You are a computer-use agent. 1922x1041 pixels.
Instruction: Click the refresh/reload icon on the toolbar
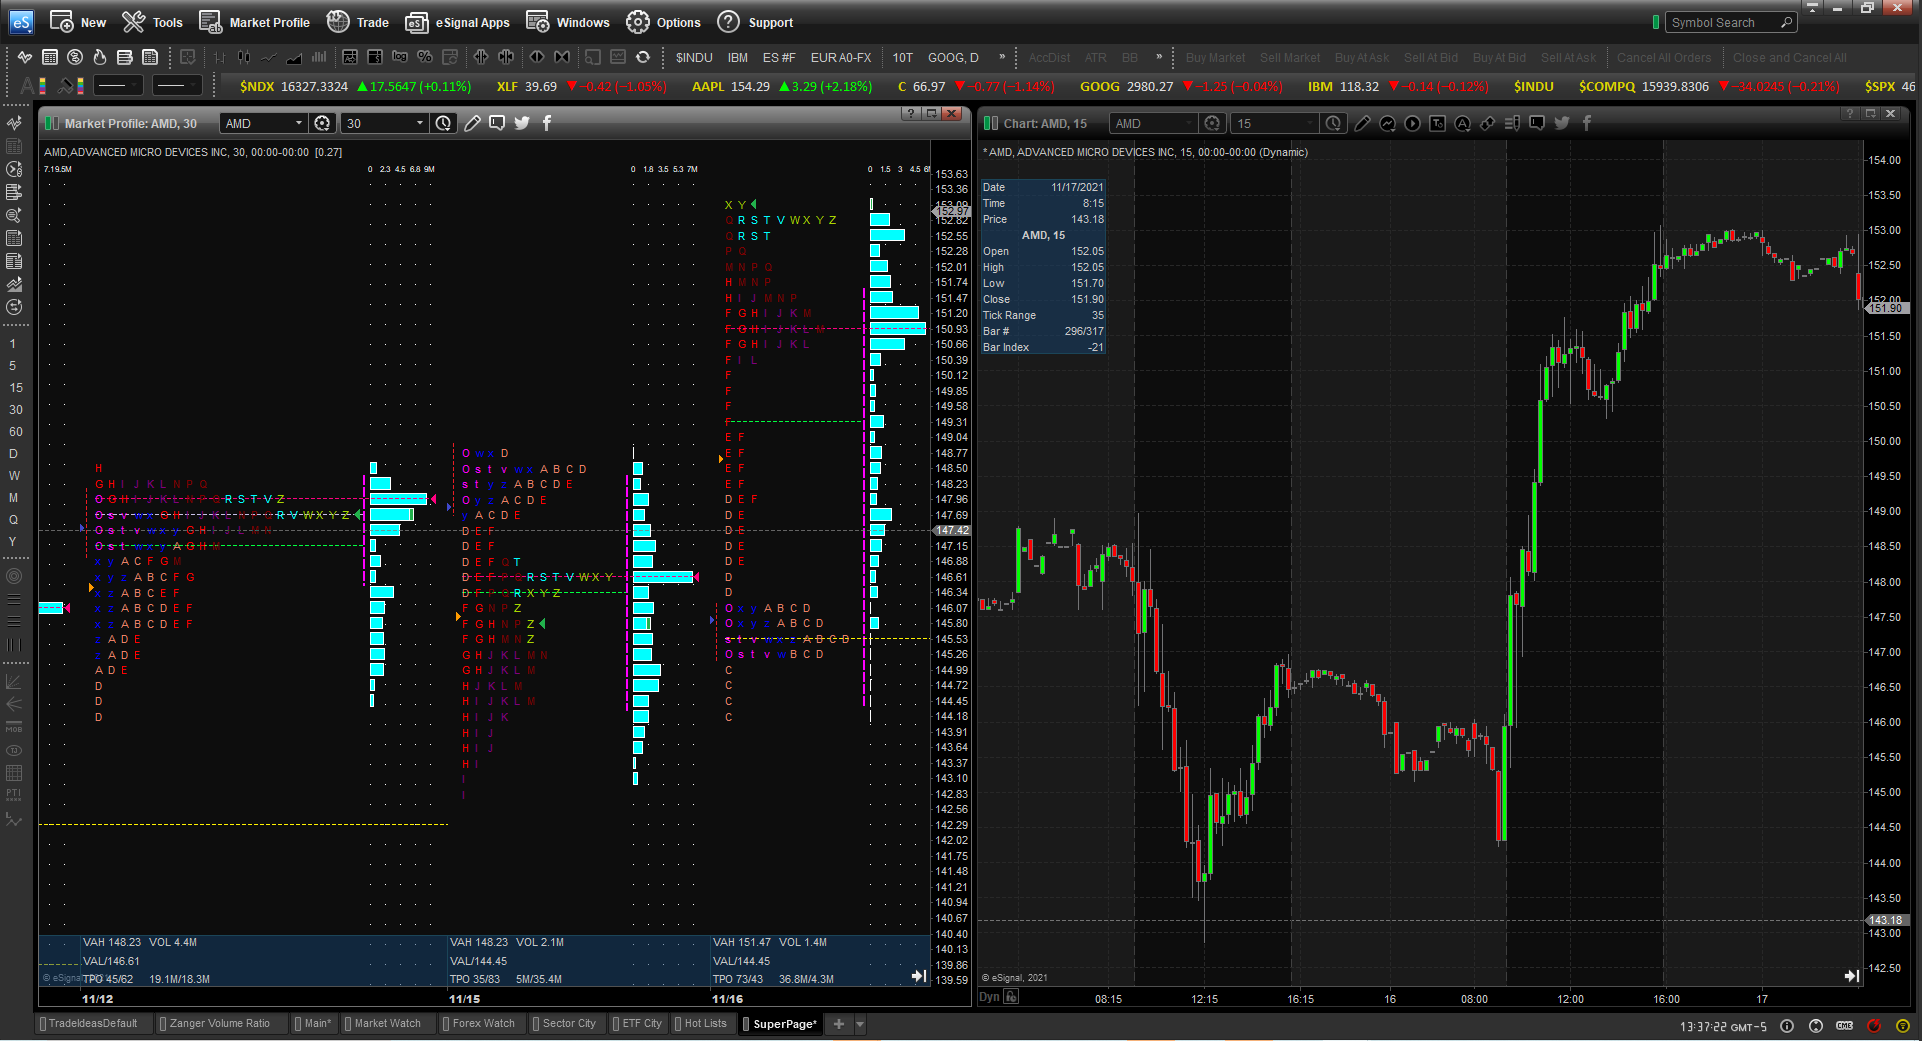[x=644, y=57]
